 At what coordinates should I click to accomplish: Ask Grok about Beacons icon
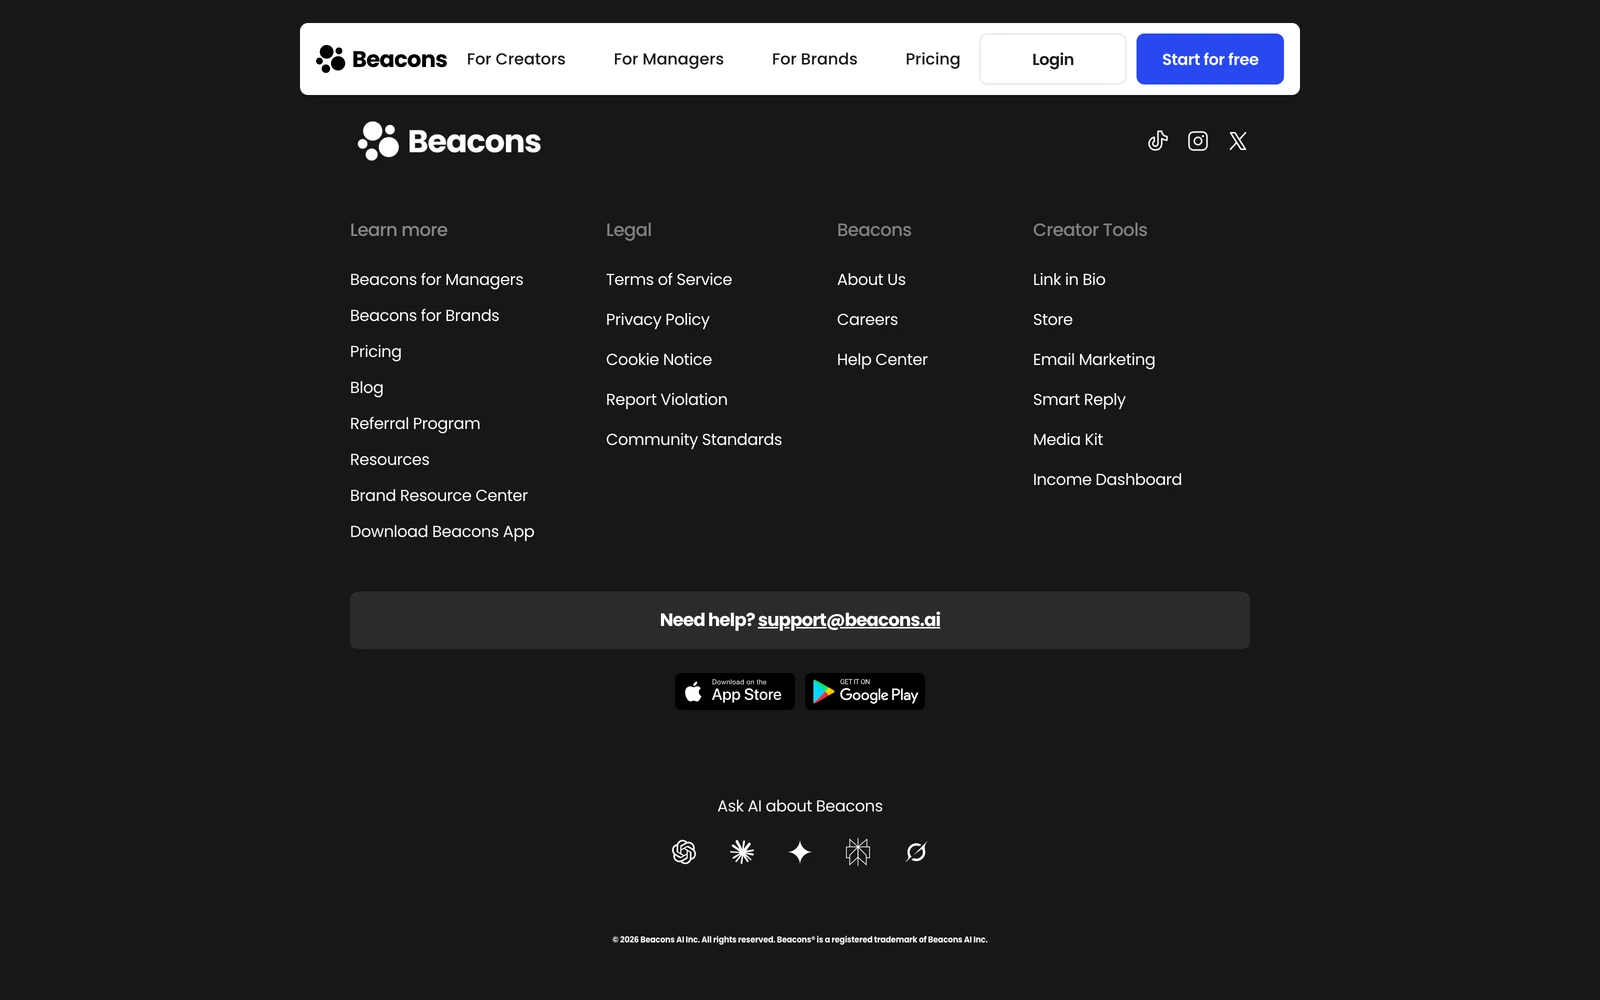916,852
